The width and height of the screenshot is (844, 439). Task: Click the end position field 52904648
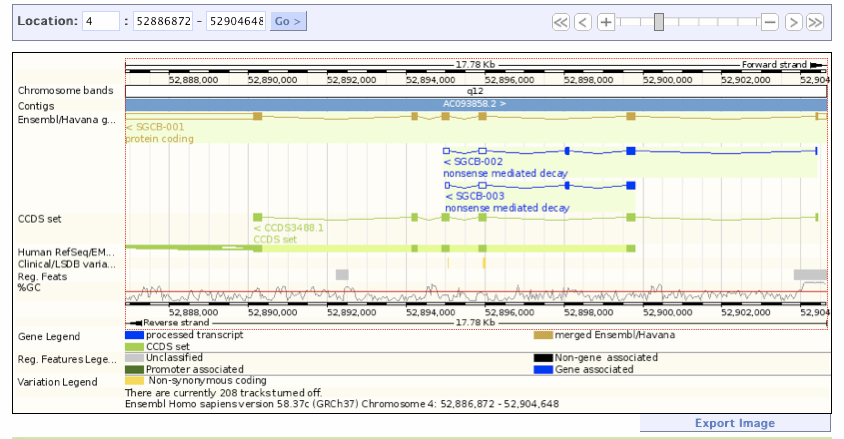coord(235,21)
